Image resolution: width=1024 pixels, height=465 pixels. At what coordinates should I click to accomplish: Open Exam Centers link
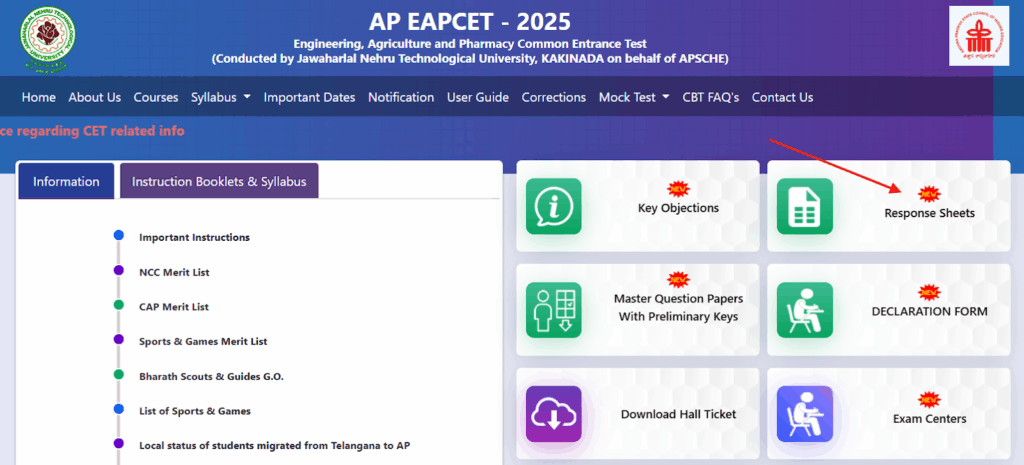929,419
